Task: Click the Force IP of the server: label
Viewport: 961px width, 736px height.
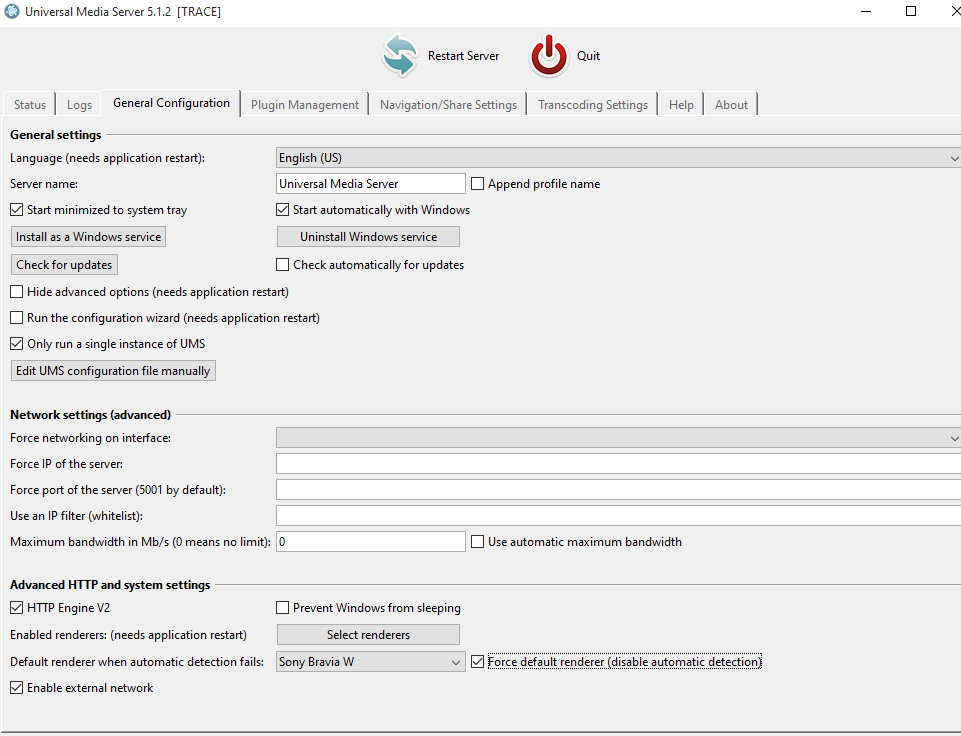Action: [66, 464]
